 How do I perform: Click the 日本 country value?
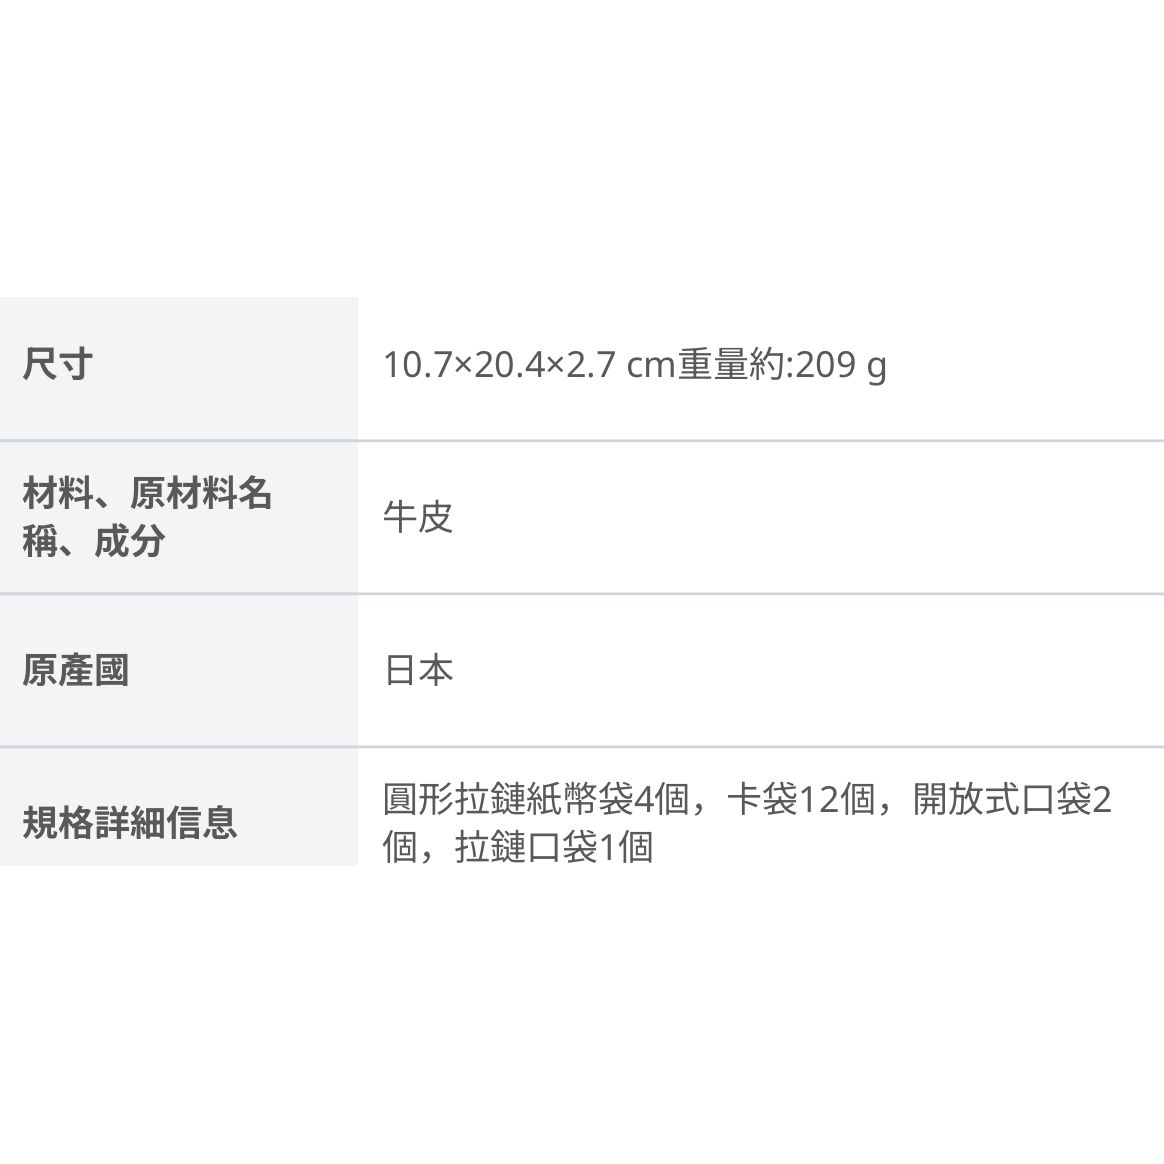[x=419, y=670]
